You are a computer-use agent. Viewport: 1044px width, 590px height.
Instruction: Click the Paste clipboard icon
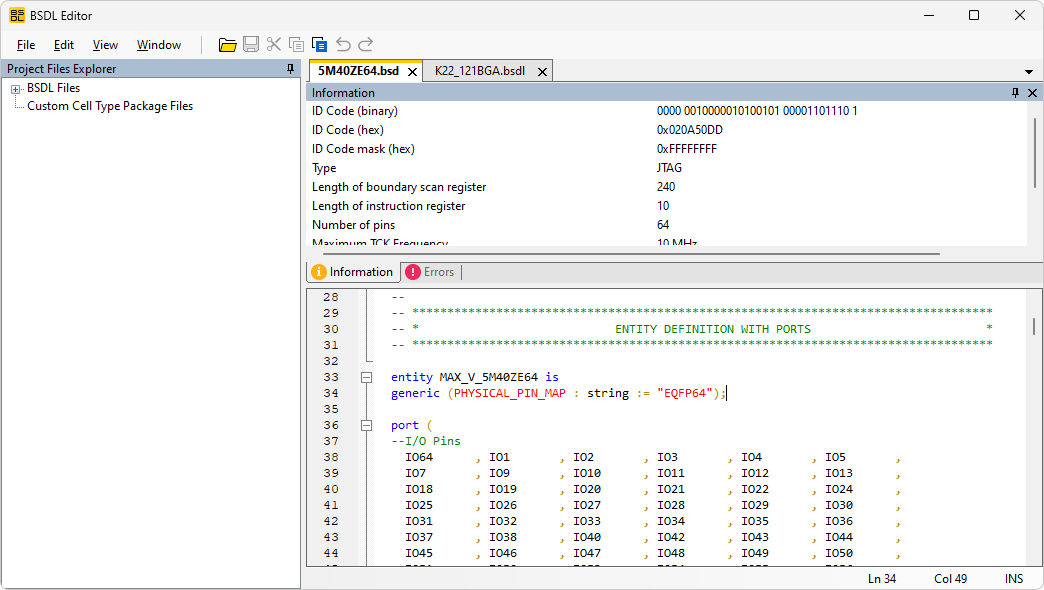coord(320,44)
